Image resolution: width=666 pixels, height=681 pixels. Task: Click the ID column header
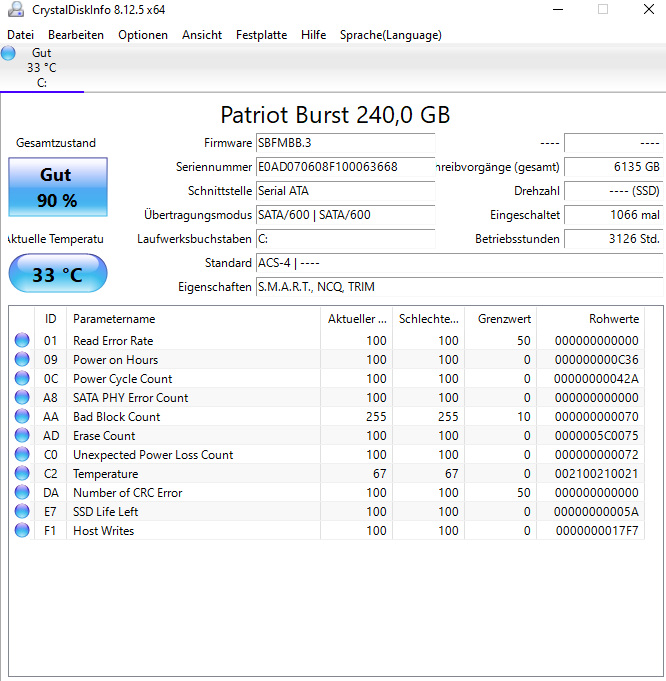tap(50, 319)
